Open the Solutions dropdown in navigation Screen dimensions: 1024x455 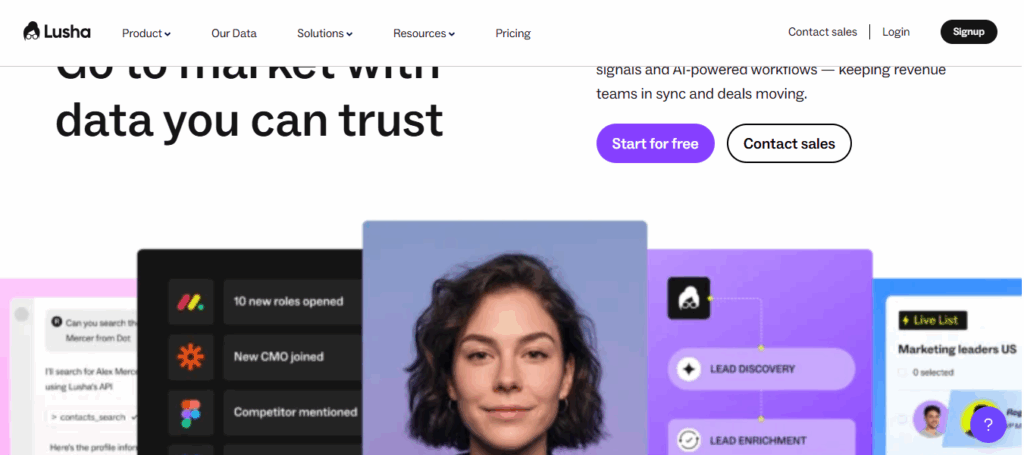pyautogui.click(x=325, y=33)
